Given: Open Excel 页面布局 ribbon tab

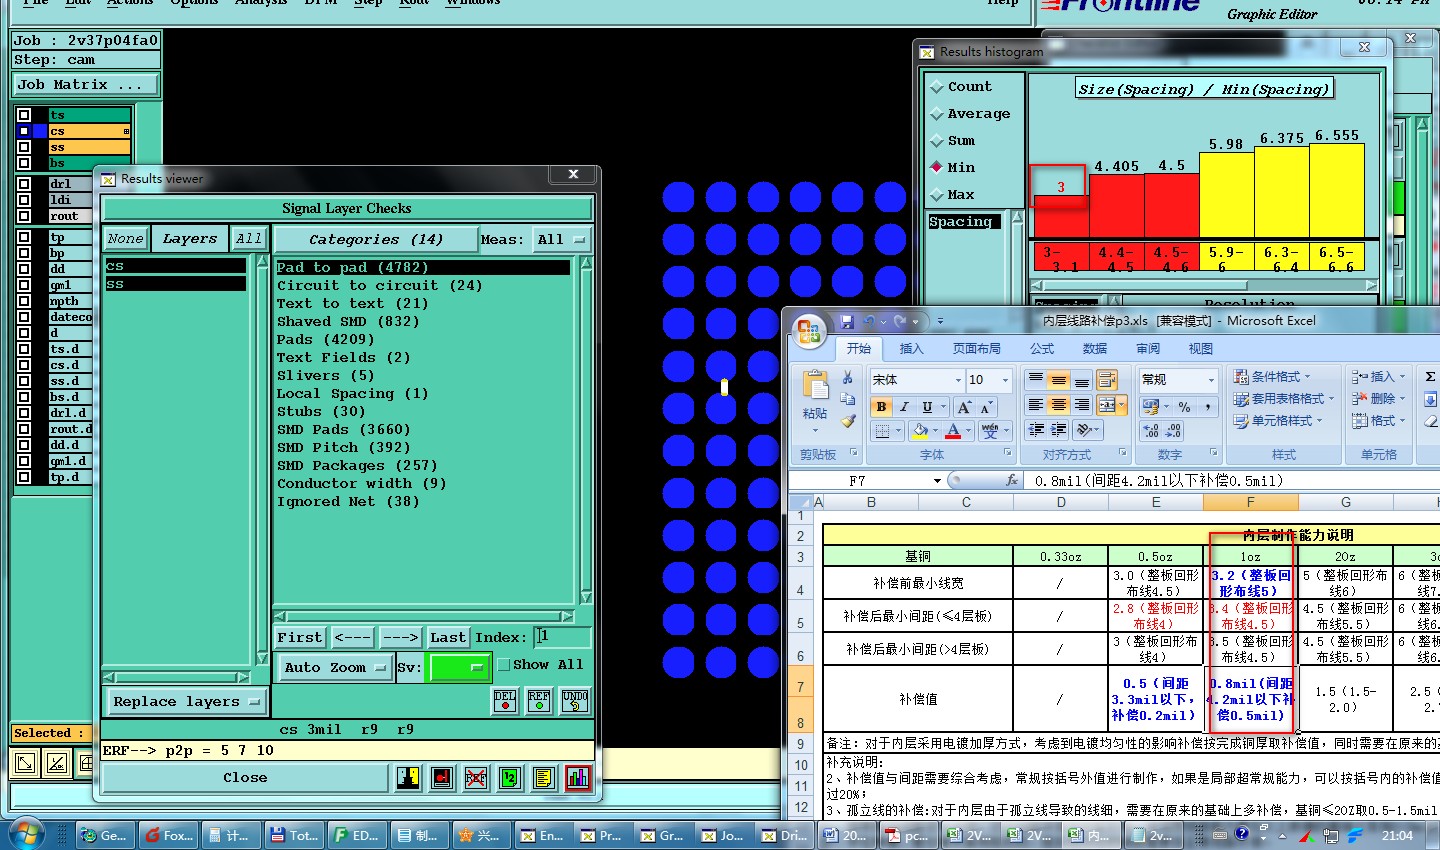Looking at the screenshot, I should pyautogui.click(x=976, y=348).
